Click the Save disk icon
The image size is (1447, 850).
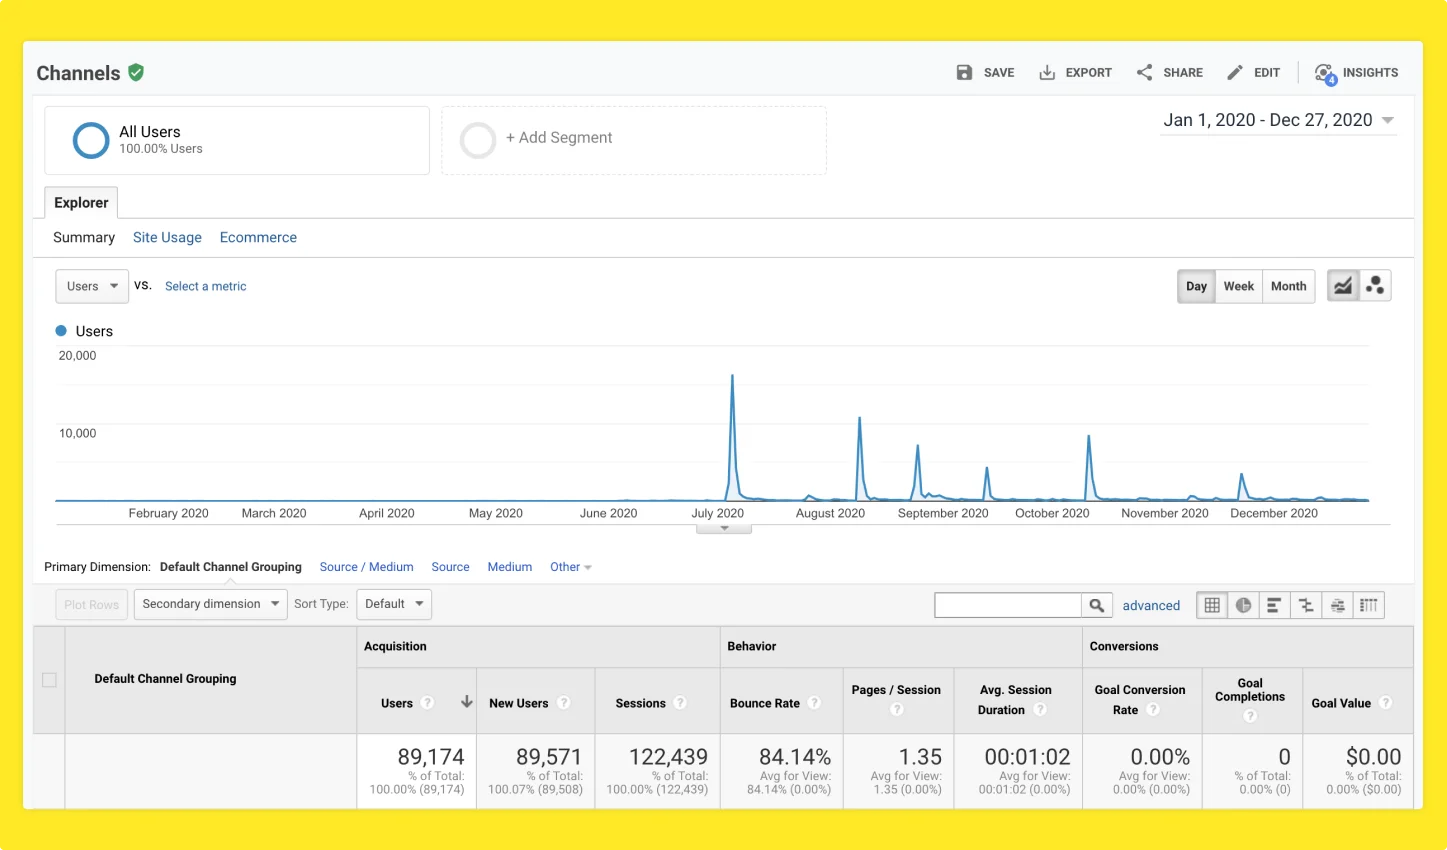964,72
